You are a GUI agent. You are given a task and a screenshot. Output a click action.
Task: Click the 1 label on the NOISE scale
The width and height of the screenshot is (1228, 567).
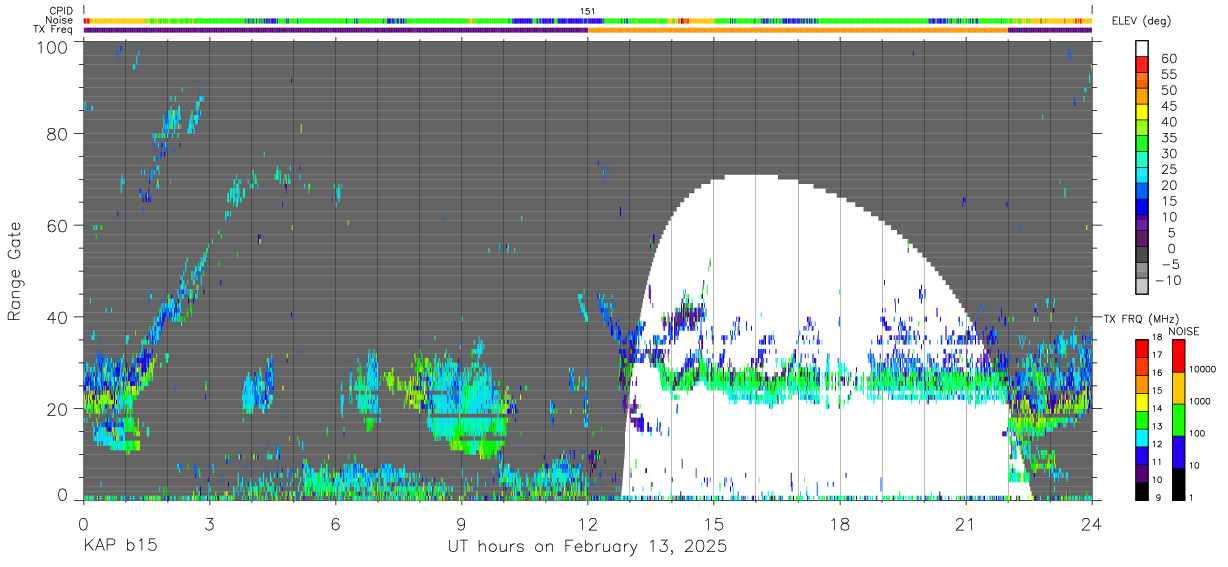tap(1192, 497)
